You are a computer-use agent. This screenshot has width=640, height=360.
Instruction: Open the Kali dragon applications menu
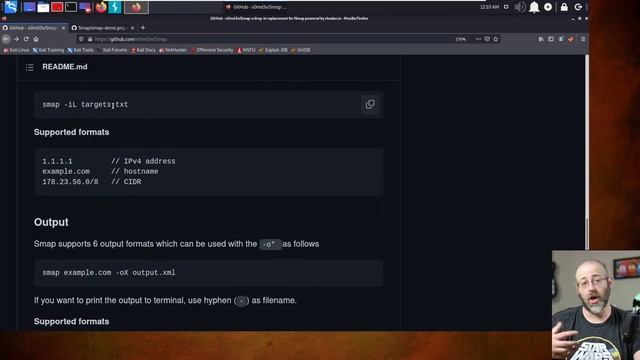11,7
